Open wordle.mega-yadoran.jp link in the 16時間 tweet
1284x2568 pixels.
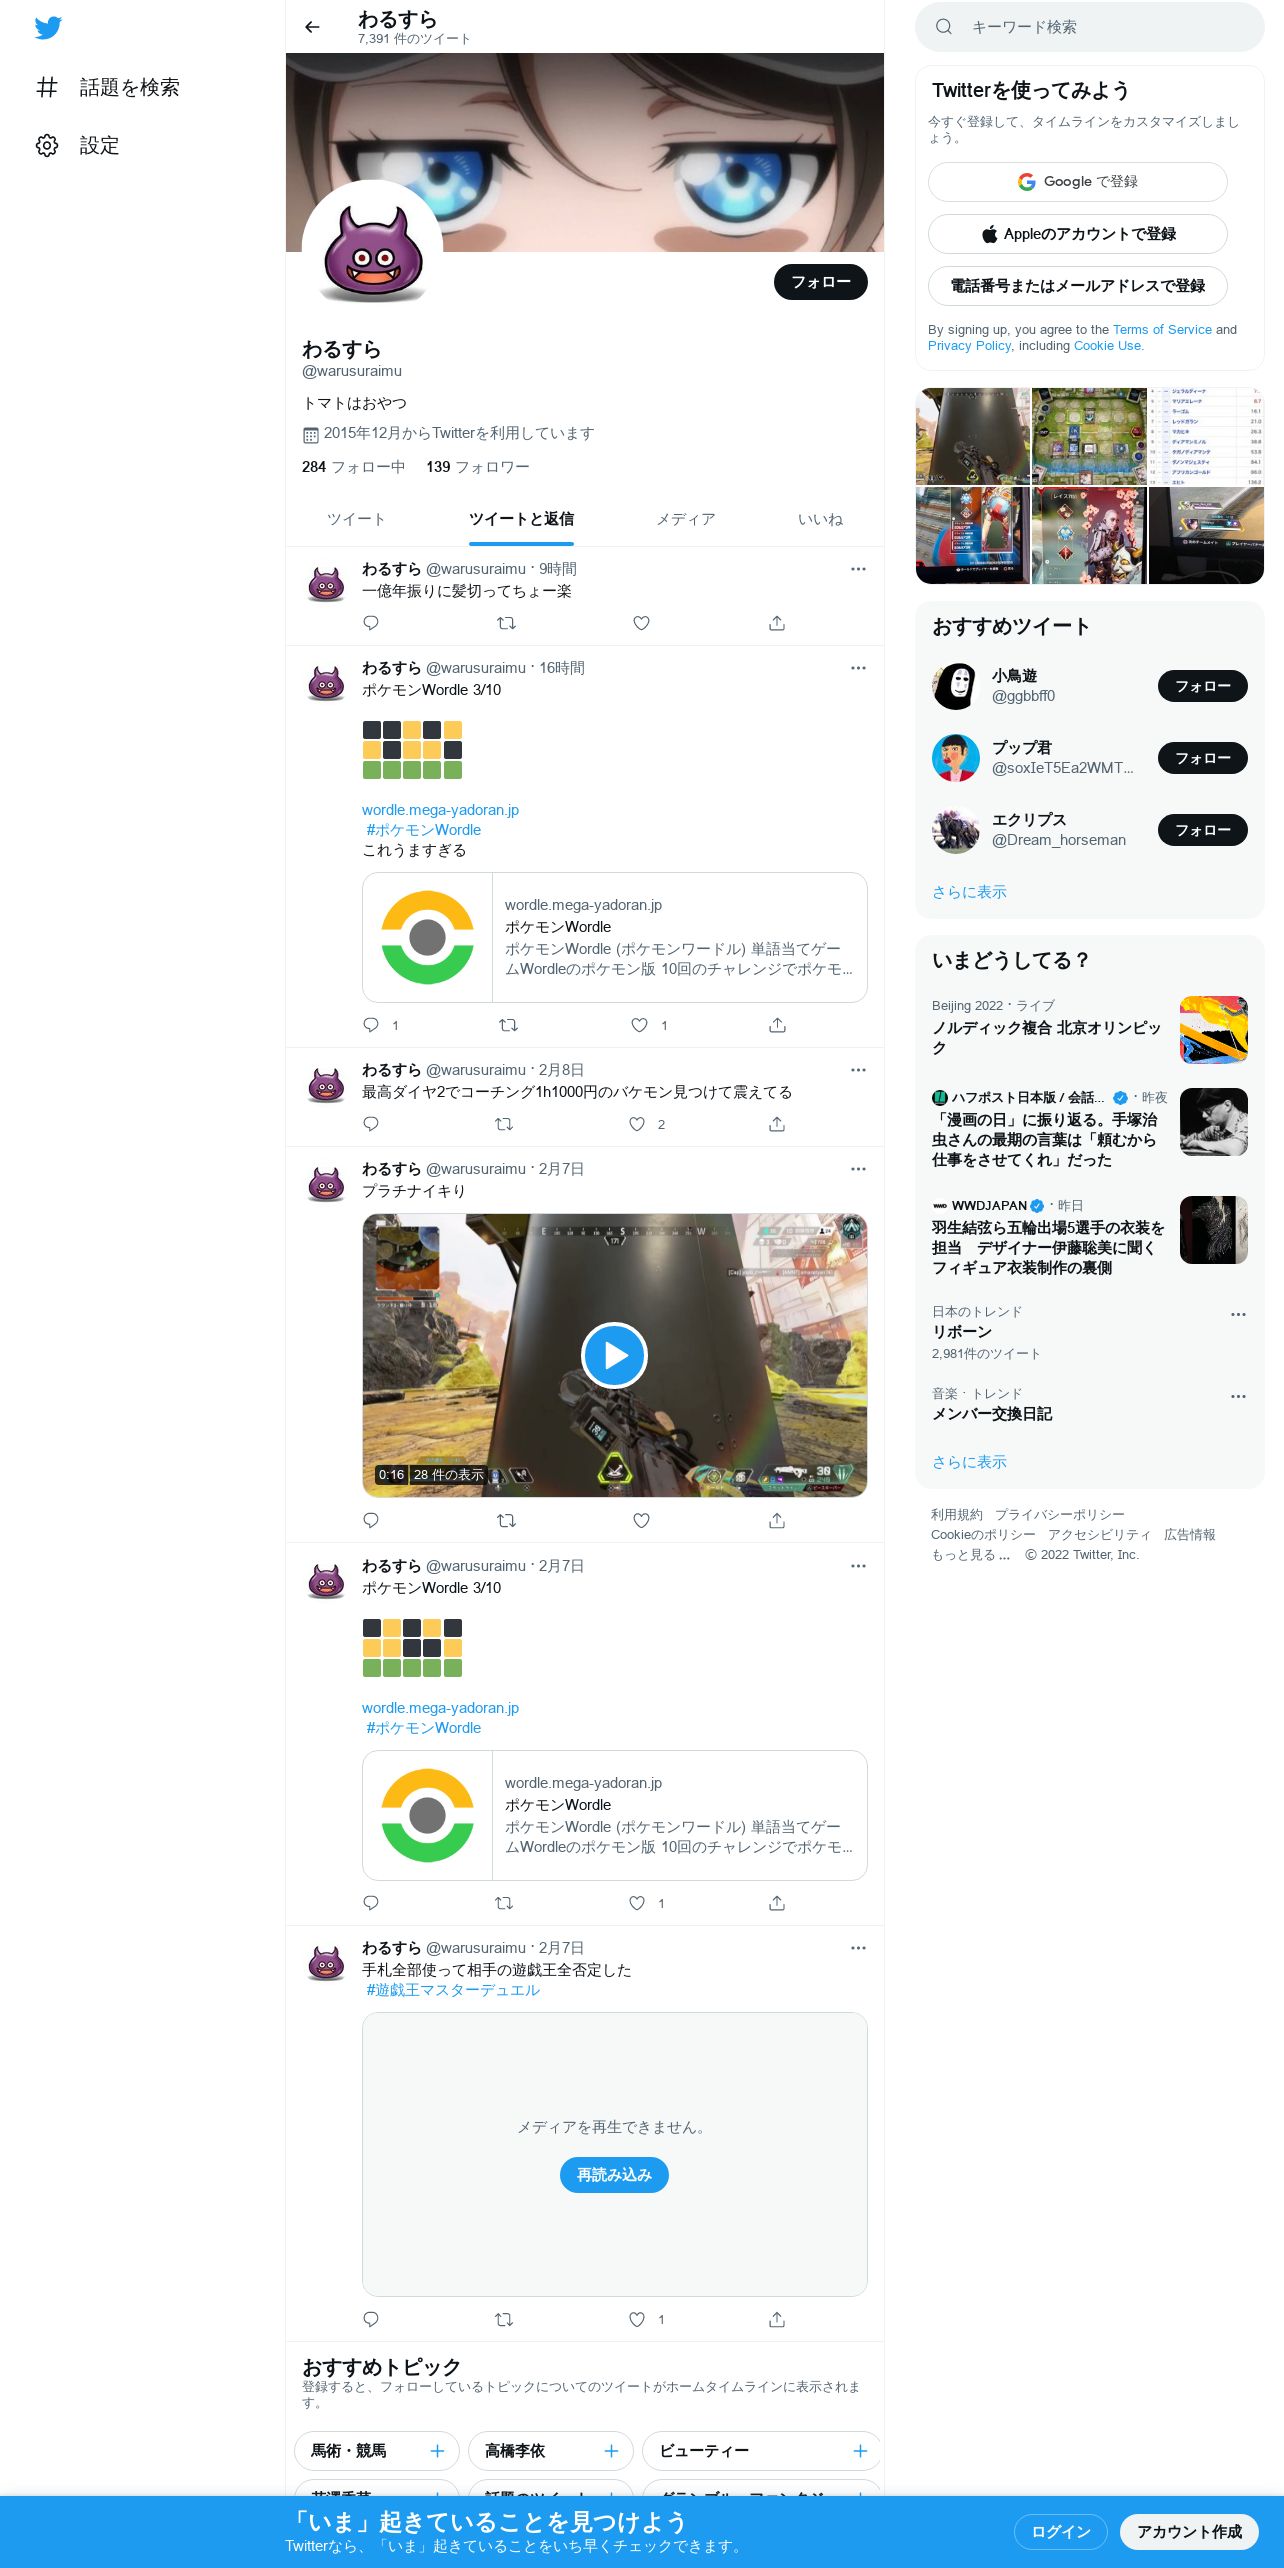440,810
